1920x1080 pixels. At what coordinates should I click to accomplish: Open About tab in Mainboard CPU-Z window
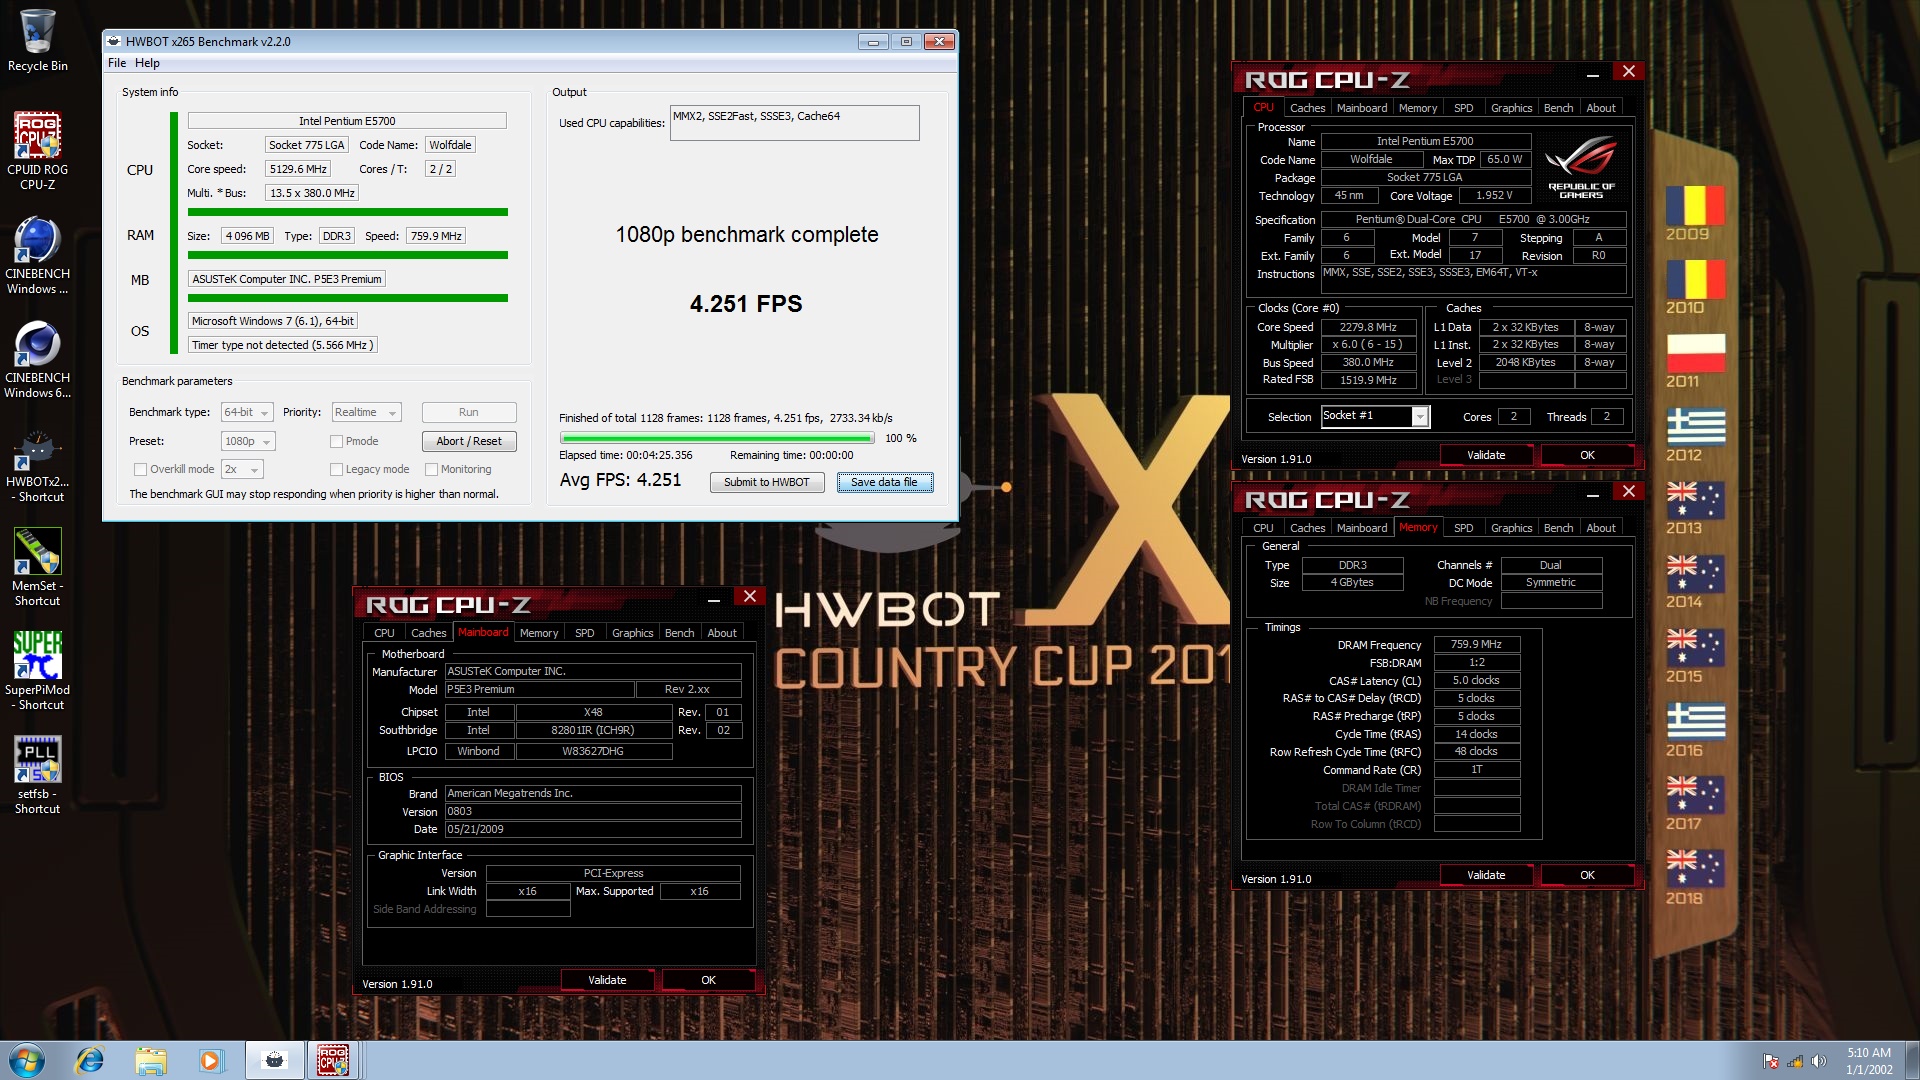point(722,633)
